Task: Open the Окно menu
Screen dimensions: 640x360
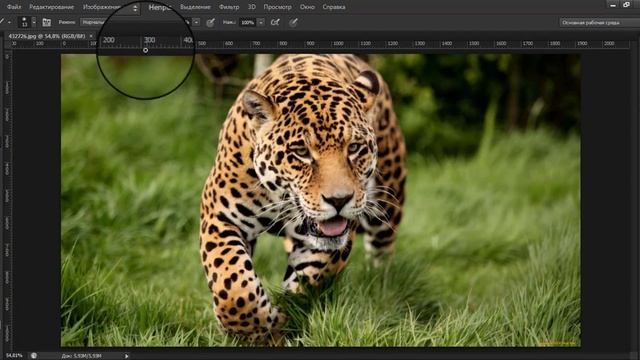Action: [x=307, y=7]
